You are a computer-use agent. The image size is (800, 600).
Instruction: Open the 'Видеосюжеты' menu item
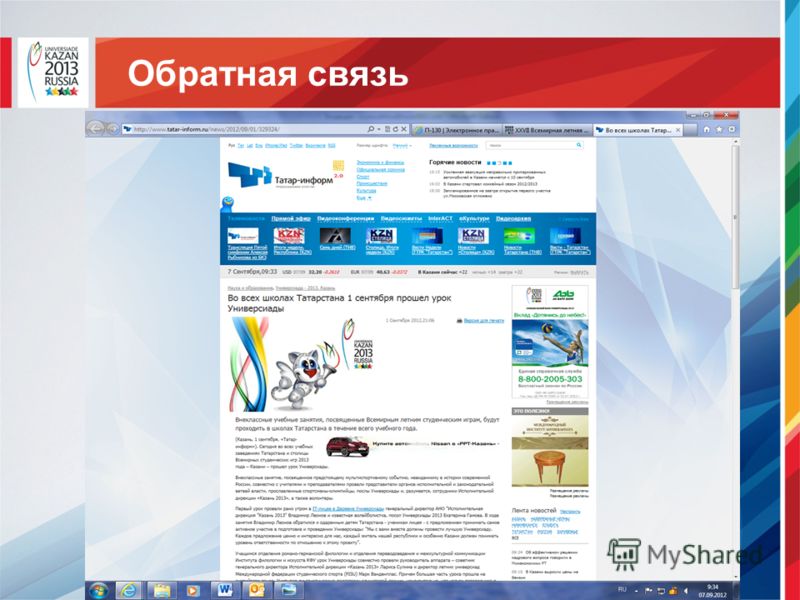coord(401,218)
